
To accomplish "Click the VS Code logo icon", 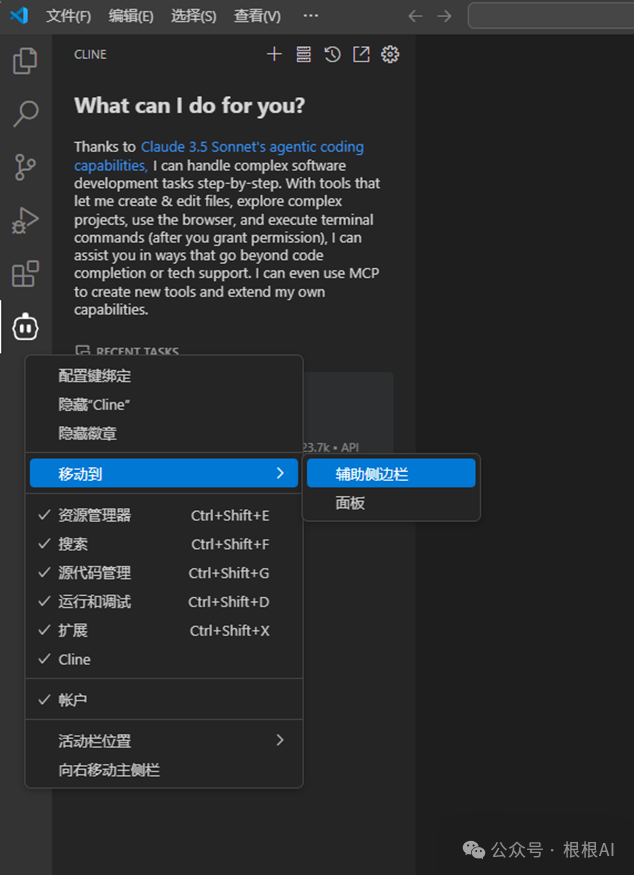I will [x=20, y=15].
